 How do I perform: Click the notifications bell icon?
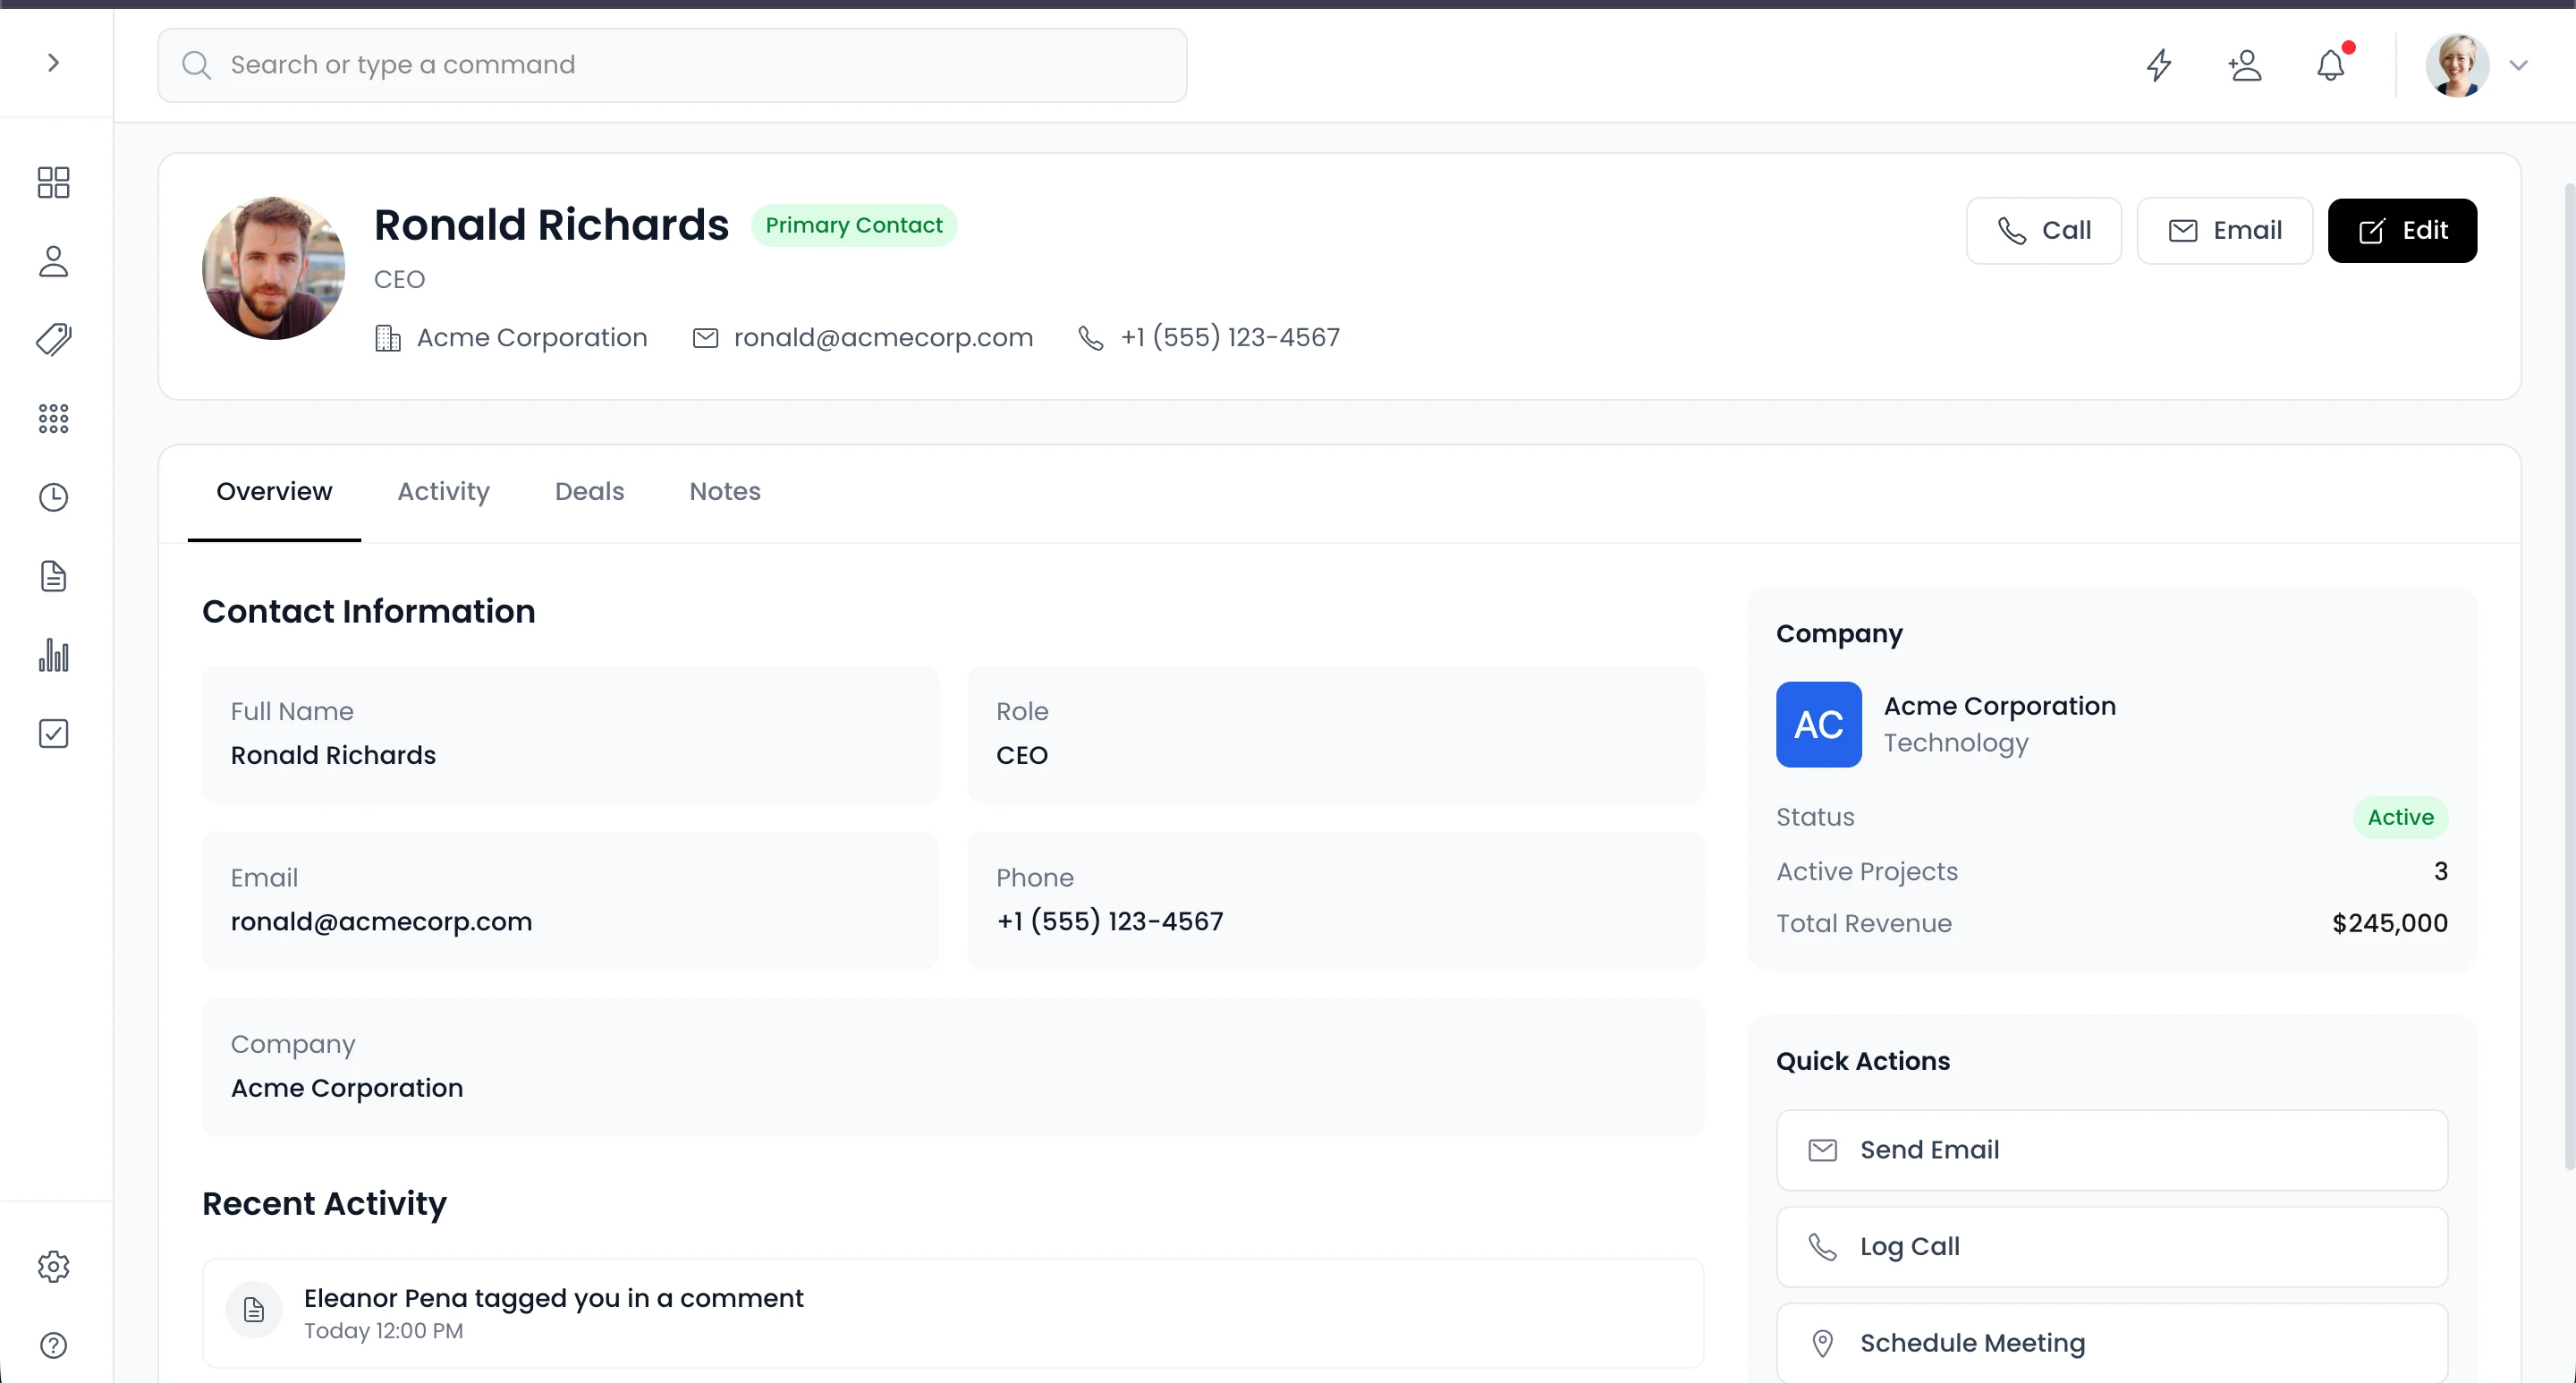(2330, 65)
